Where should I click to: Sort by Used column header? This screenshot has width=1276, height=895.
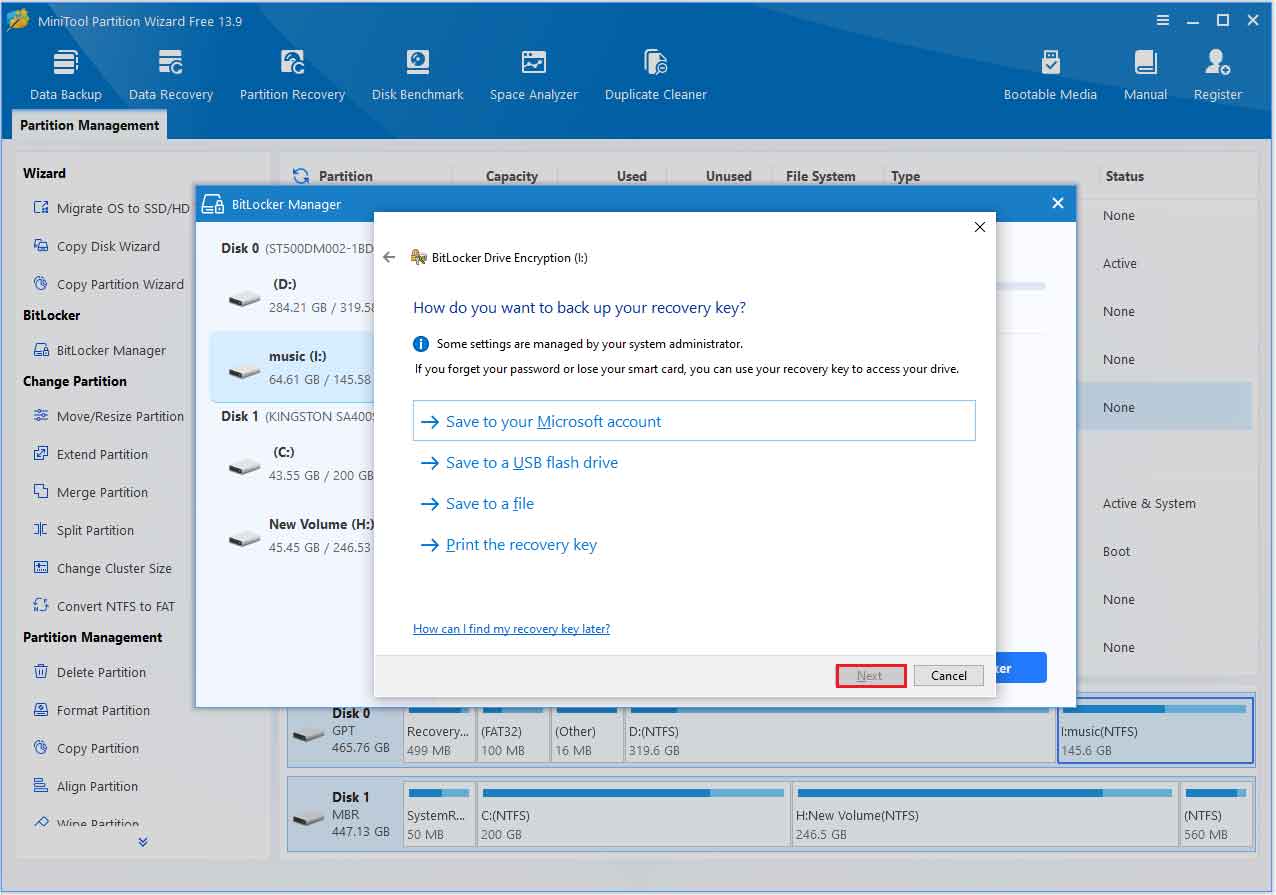point(631,176)
